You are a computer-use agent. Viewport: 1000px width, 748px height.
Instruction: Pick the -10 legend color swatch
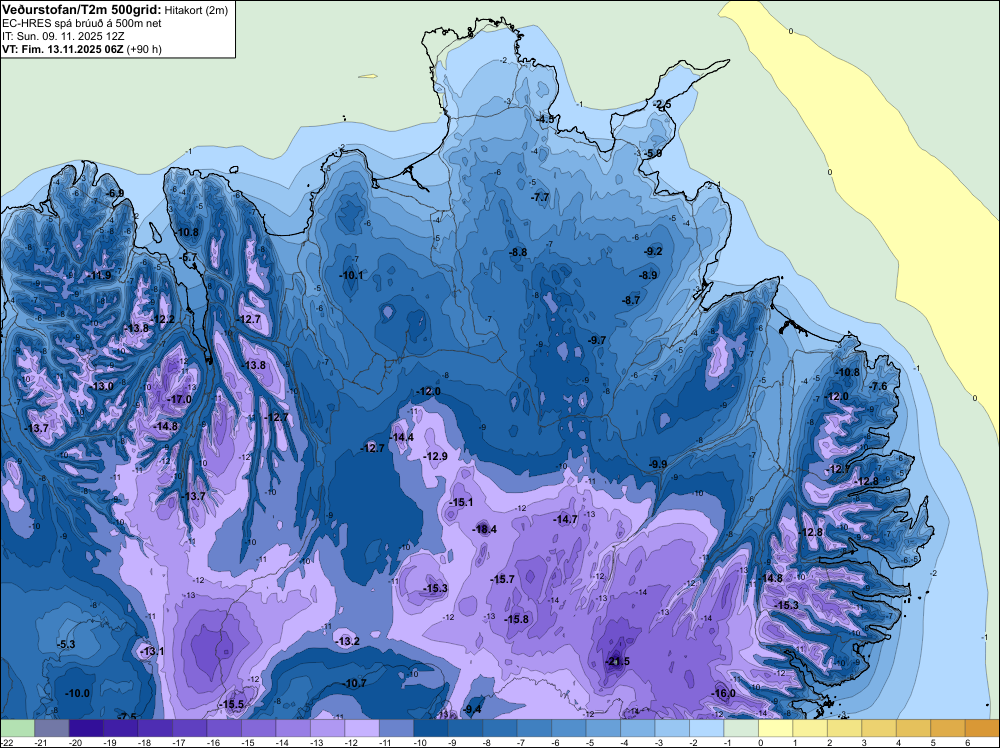pos(430,728)
